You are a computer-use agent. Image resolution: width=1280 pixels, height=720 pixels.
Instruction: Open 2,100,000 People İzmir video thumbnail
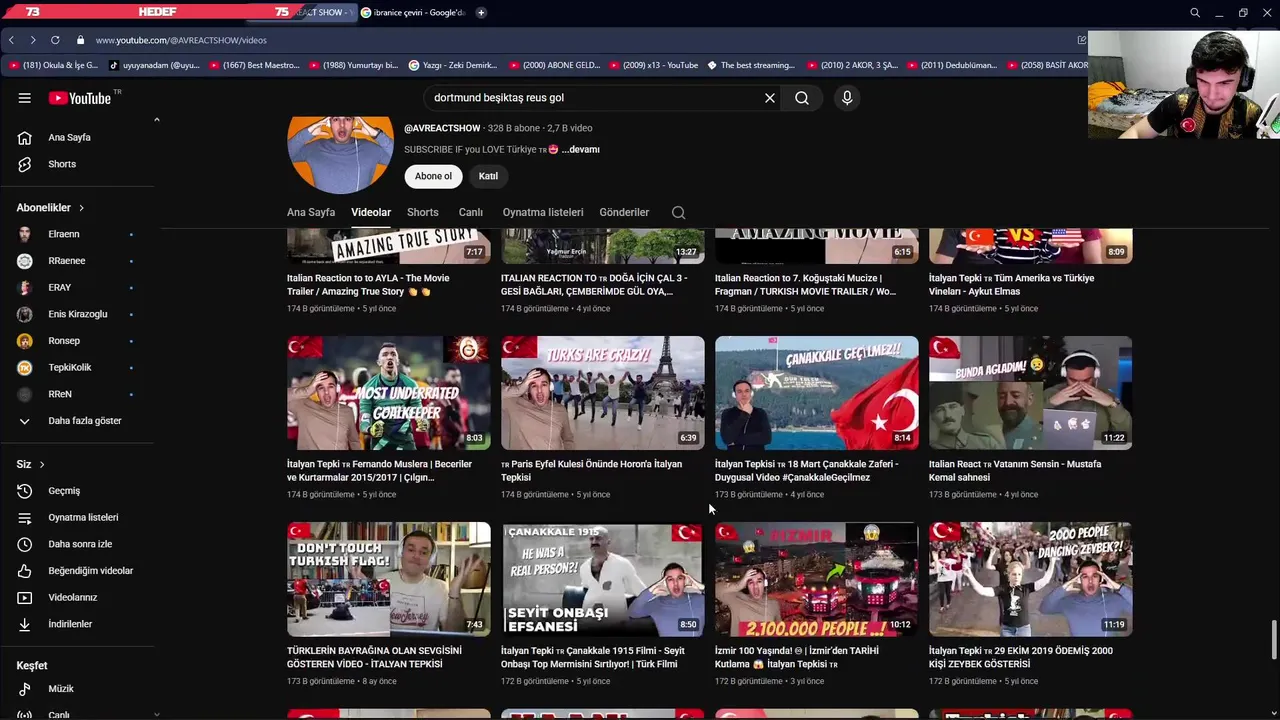(817, 579)
